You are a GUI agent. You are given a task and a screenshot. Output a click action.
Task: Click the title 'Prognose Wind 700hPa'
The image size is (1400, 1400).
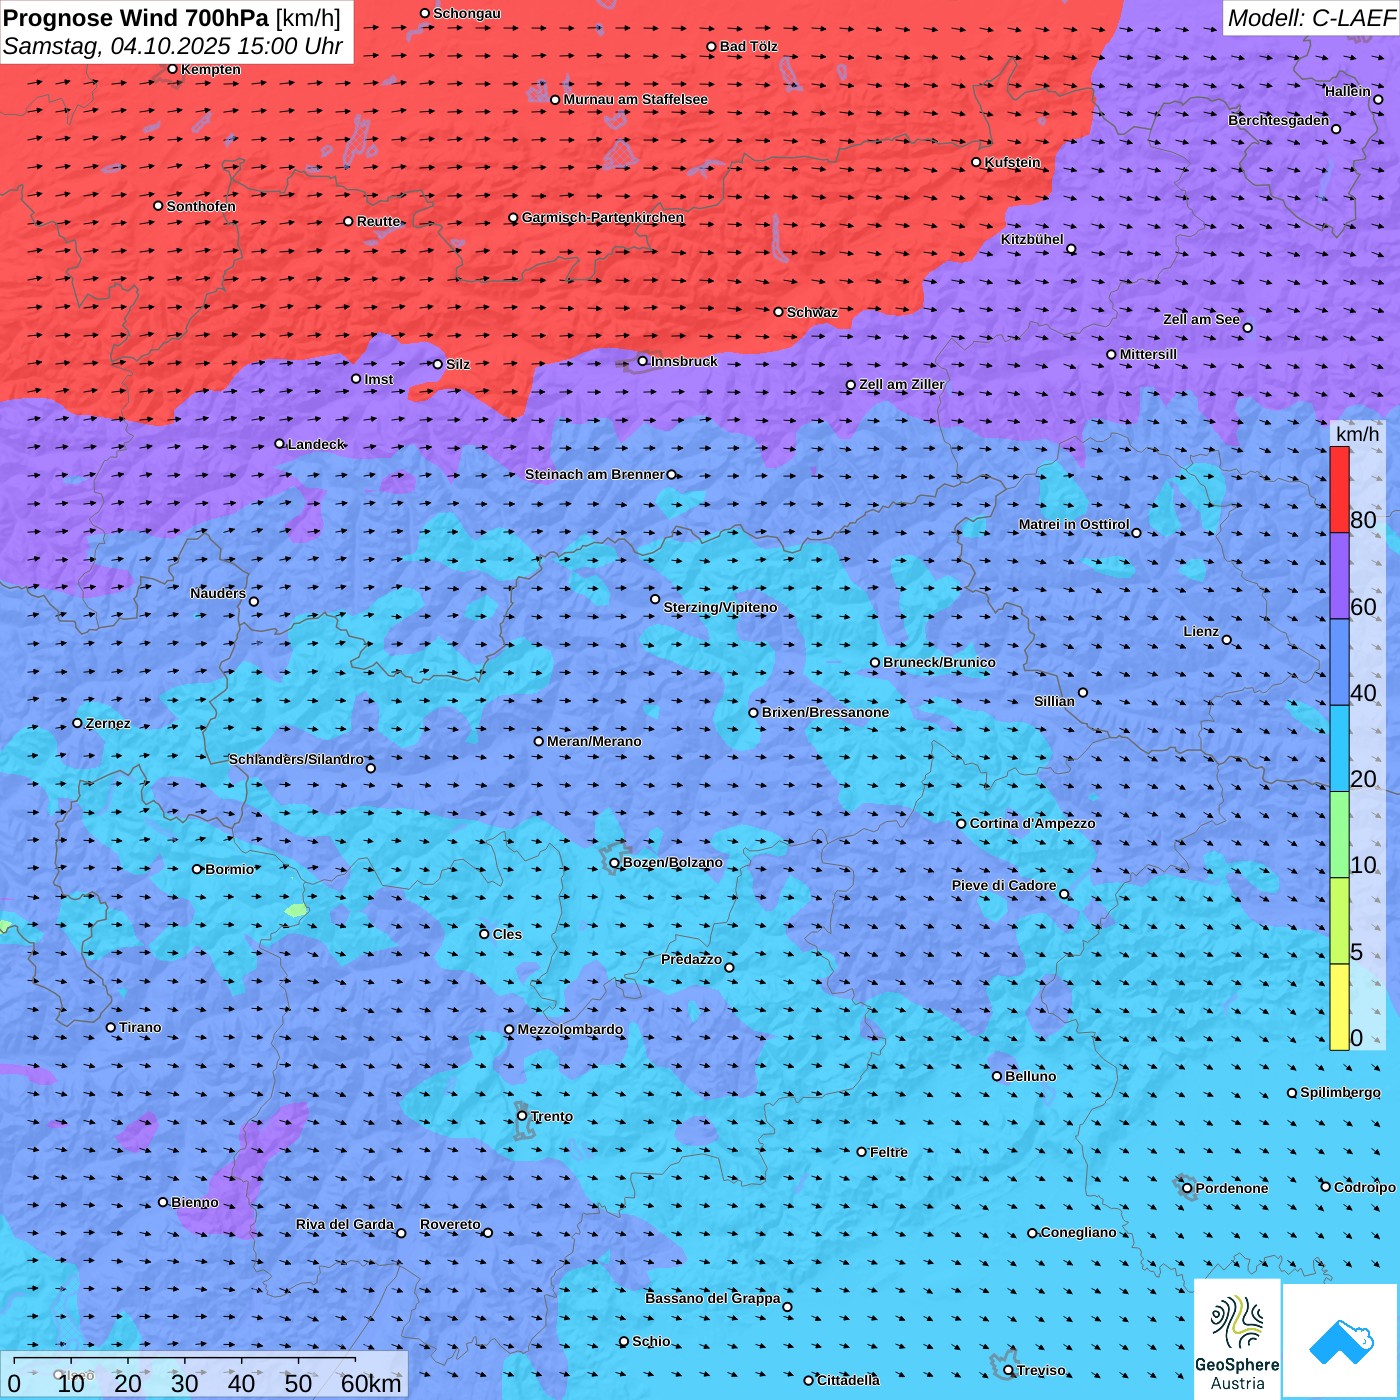136,18
